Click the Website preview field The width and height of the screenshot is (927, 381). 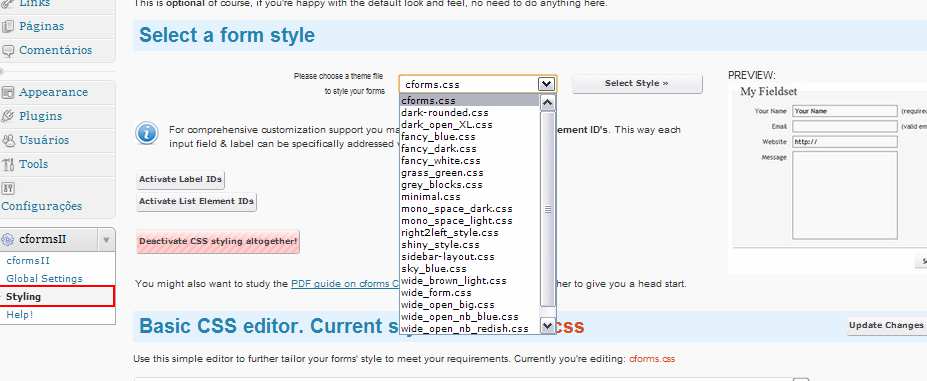pos(845,142)
